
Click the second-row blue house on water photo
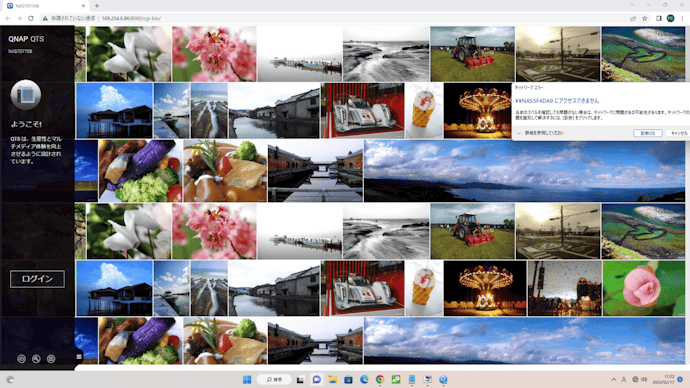tap(114, 111)
